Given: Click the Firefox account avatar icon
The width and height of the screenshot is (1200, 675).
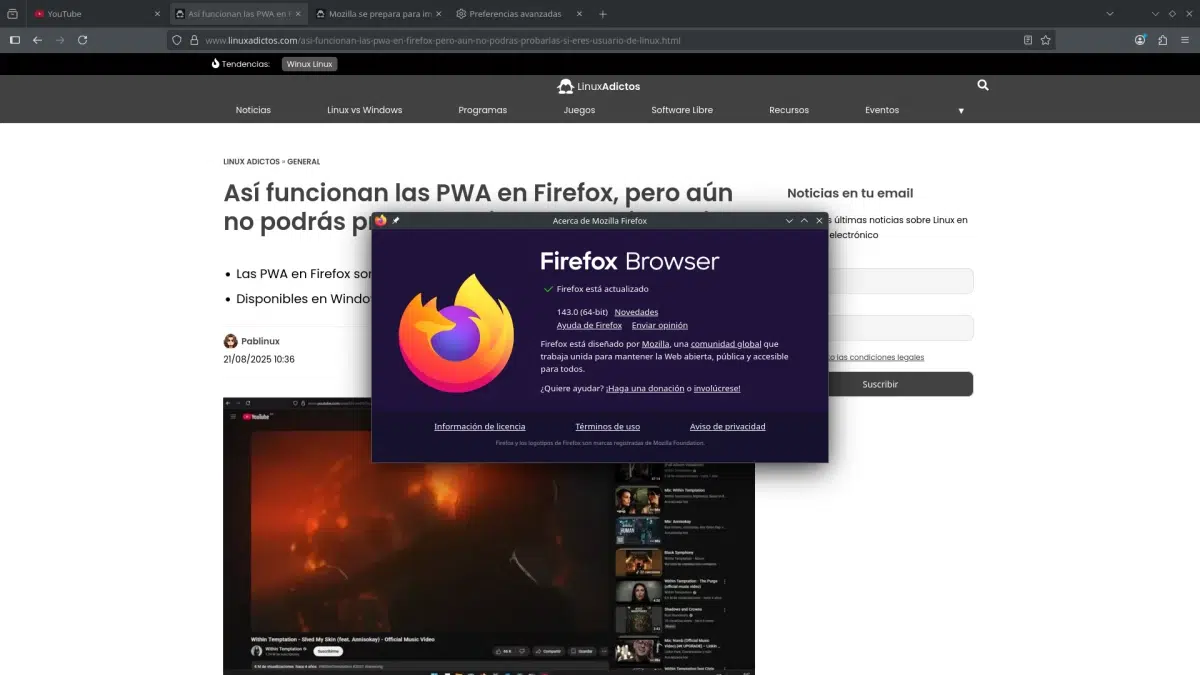Looking at the screenshot, I should tap(1140, 40).
